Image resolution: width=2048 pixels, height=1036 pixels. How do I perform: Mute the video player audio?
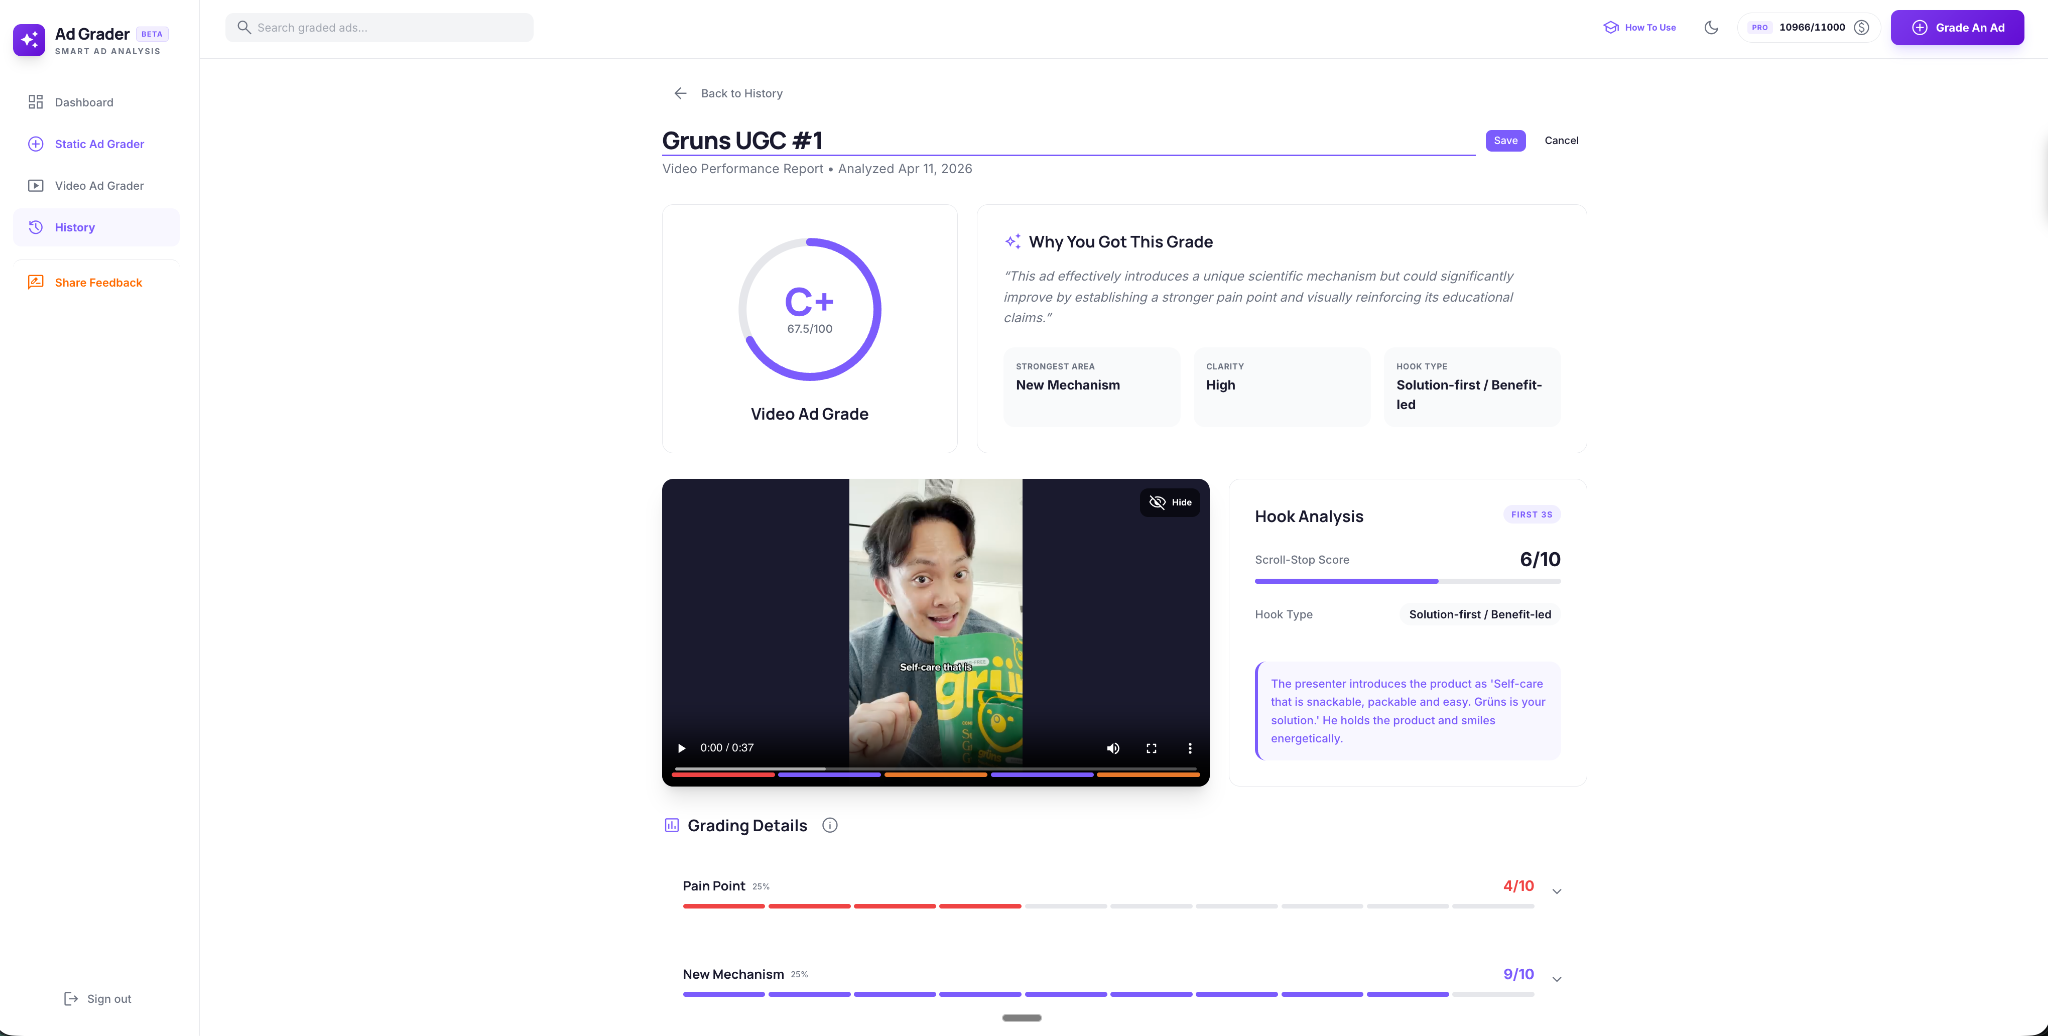click(1112, 748)
